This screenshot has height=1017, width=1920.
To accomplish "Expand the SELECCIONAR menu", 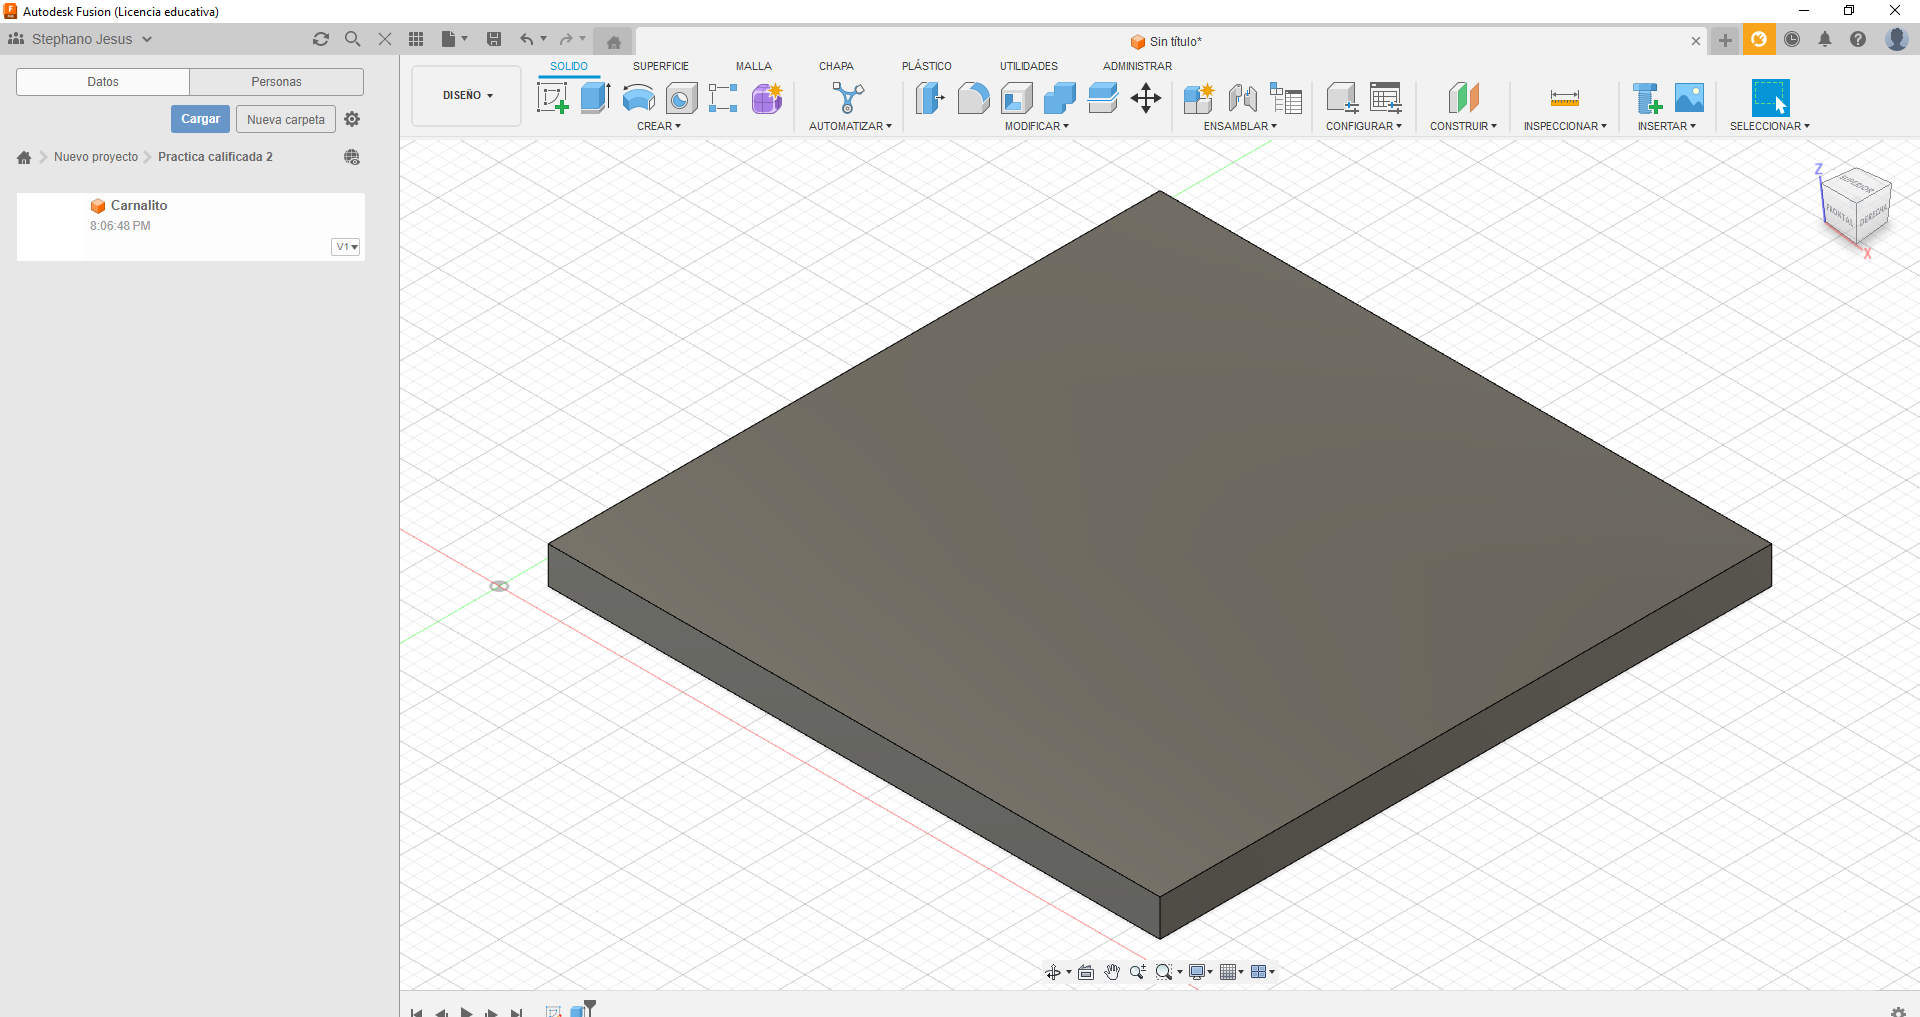I will (x=1770, y=126).
